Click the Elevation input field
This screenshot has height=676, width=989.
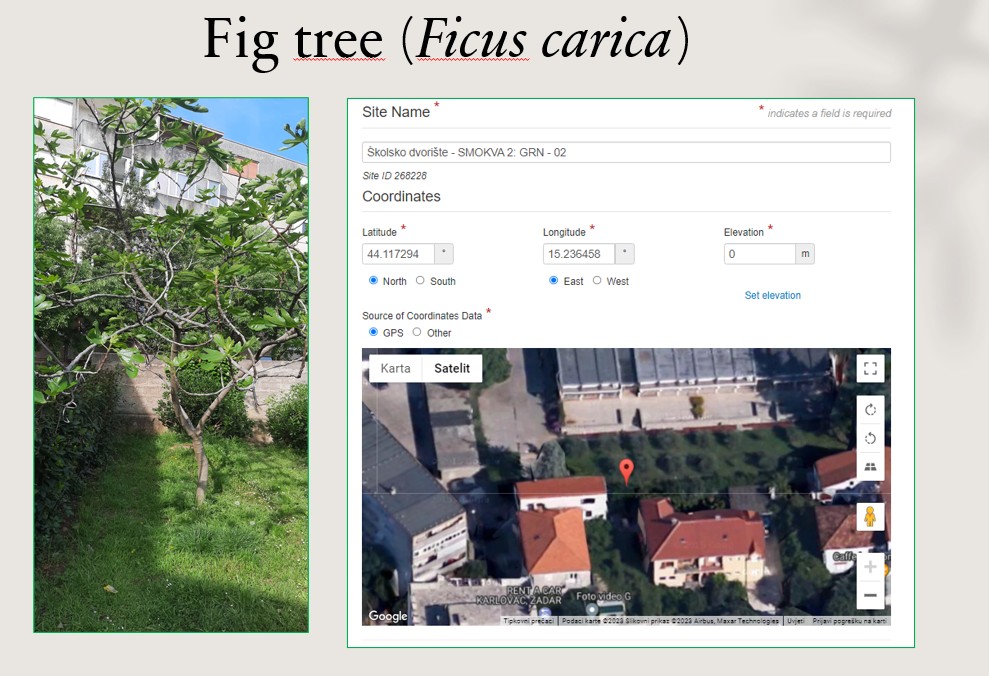[x=759, y=254]
